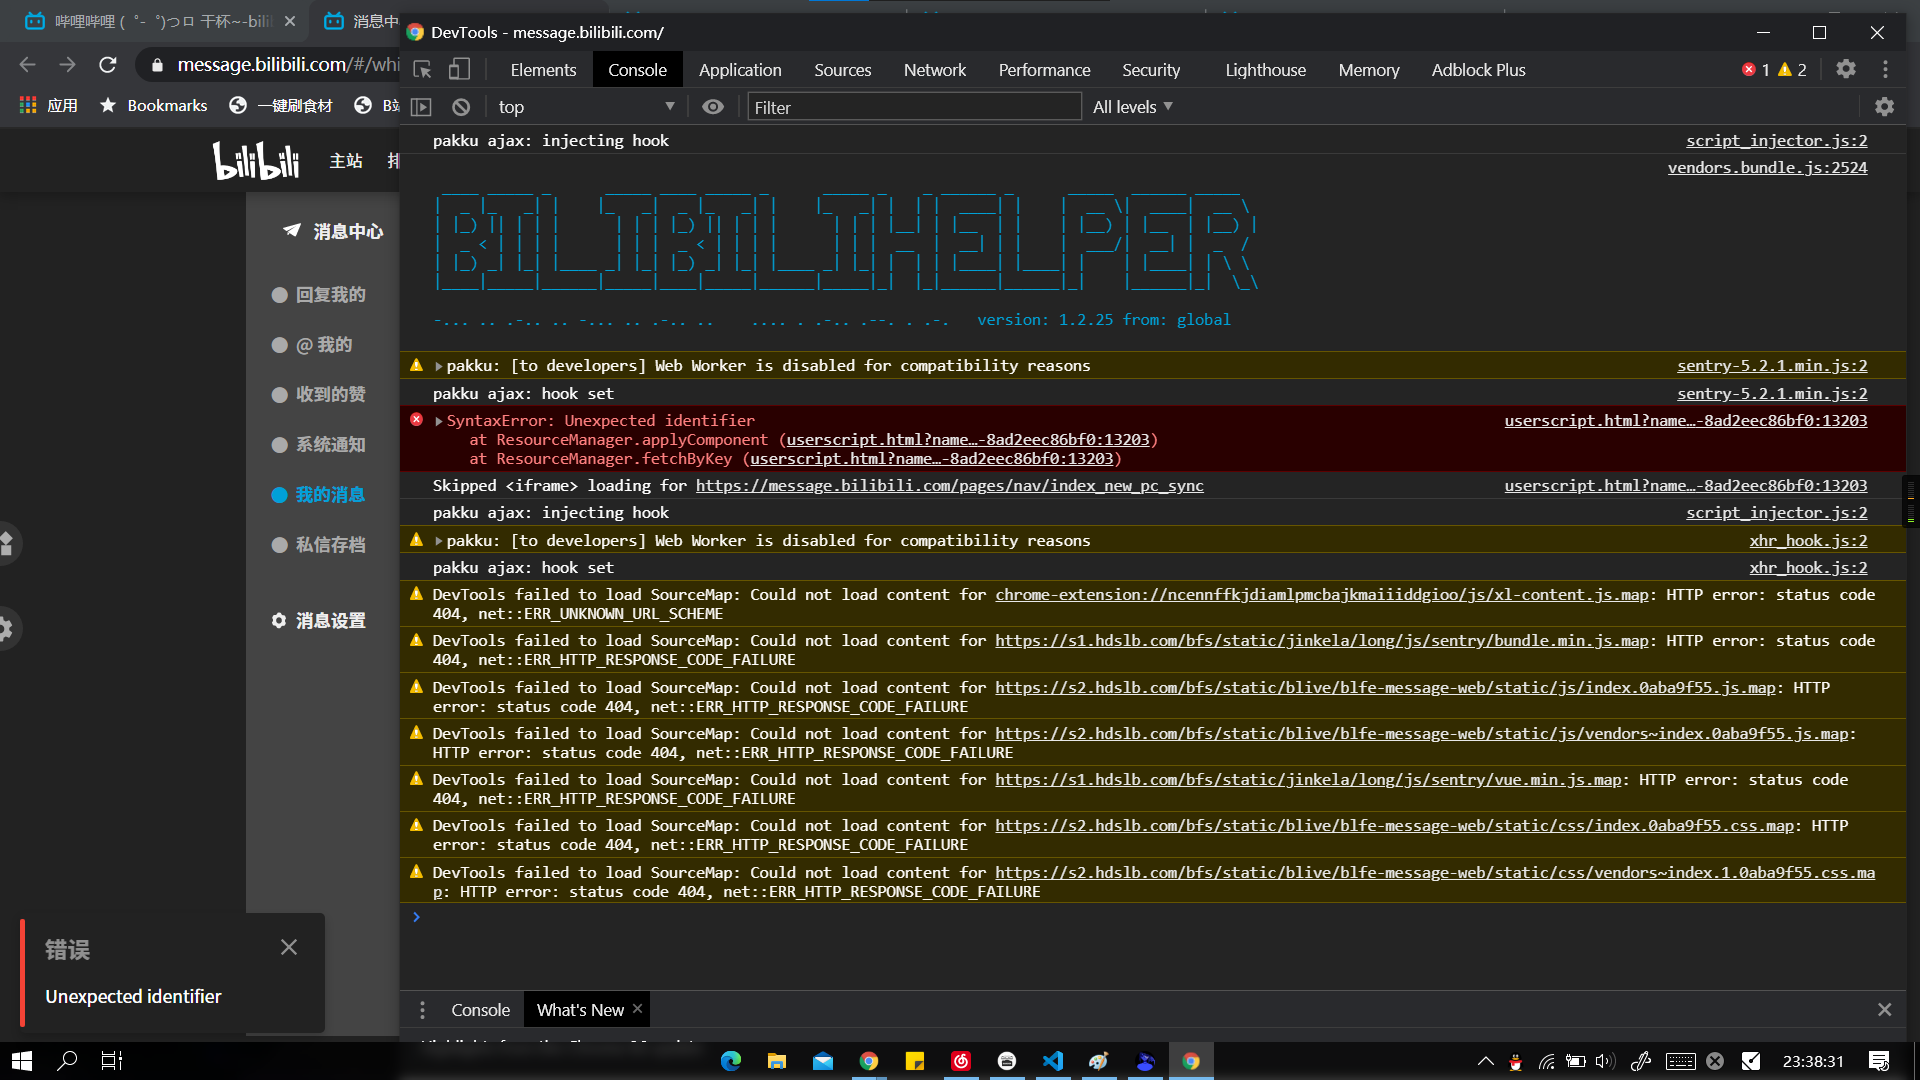This screenshot has width=1920, height=1080.
Task: Open DevTools three-dot customize menu
Action: click(x=1885, y=70)
